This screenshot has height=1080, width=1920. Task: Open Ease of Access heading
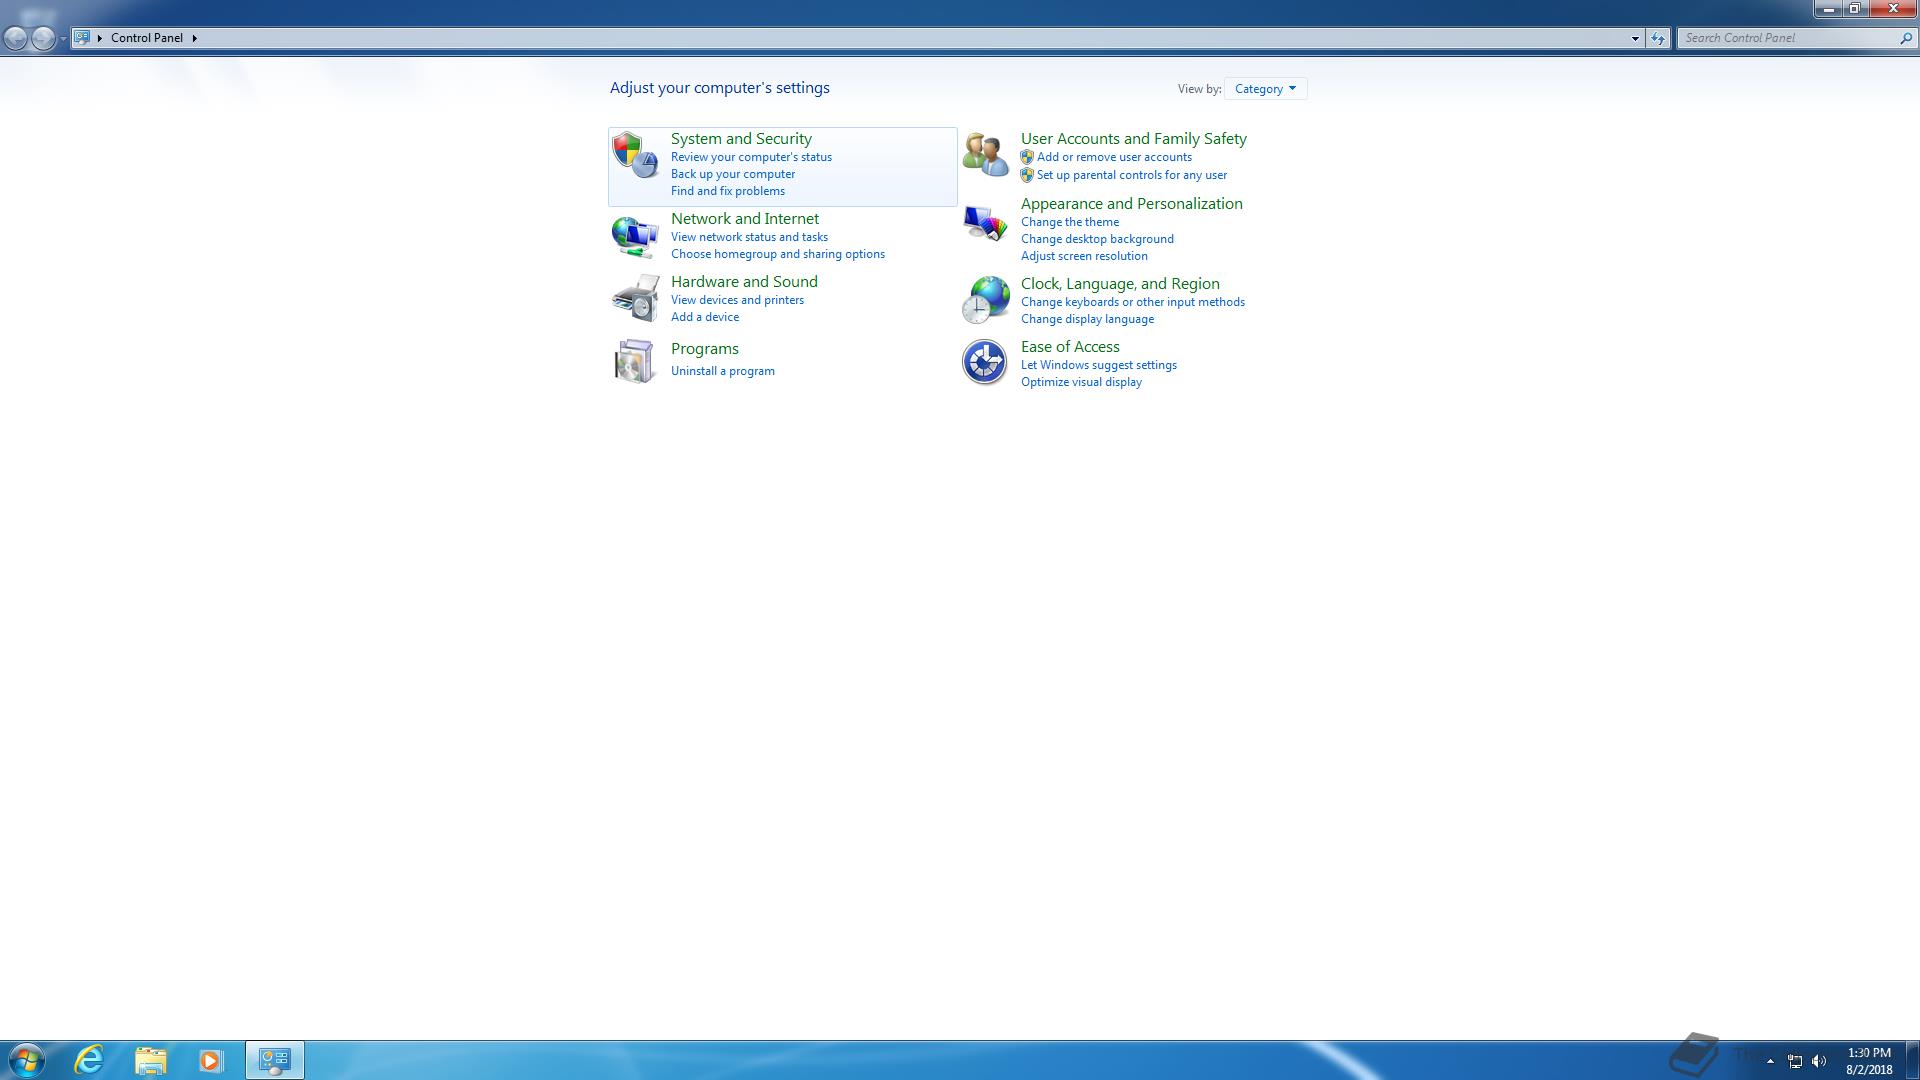click(1070, 346)
